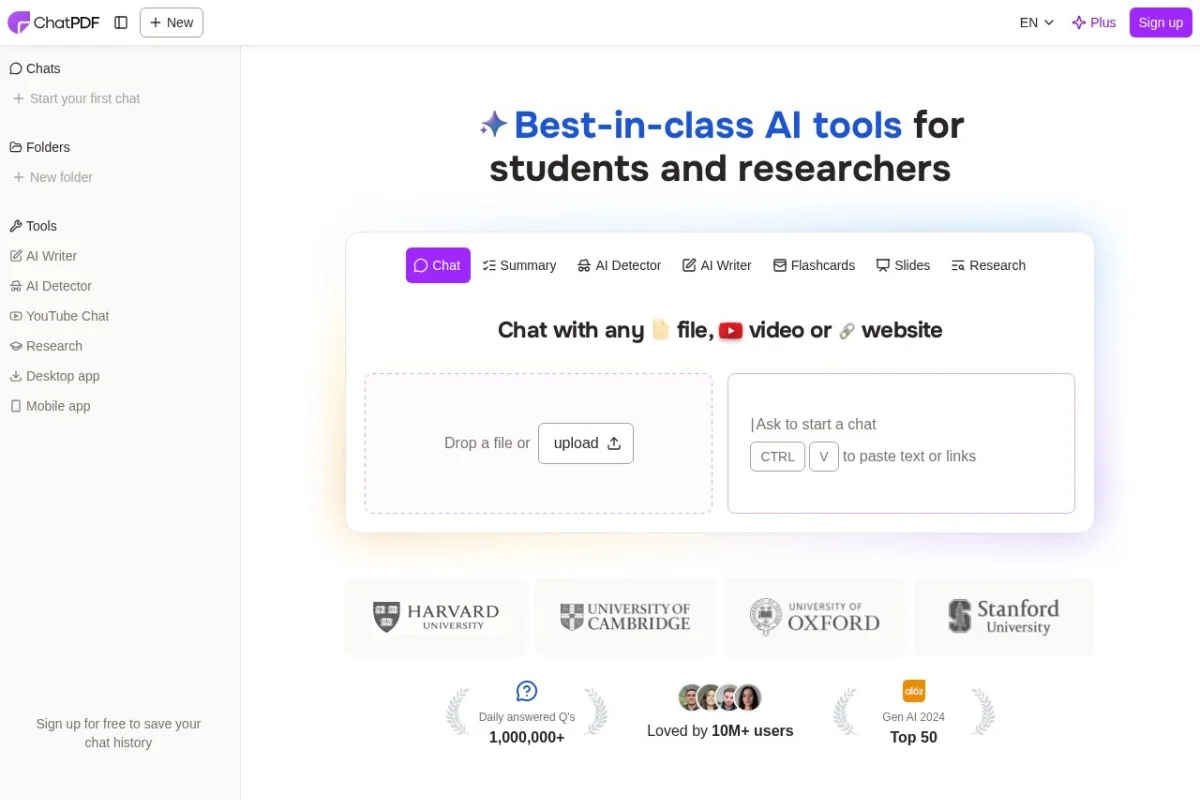Click Desktop app download icon

pyautogui.click(x=16, y=376)
